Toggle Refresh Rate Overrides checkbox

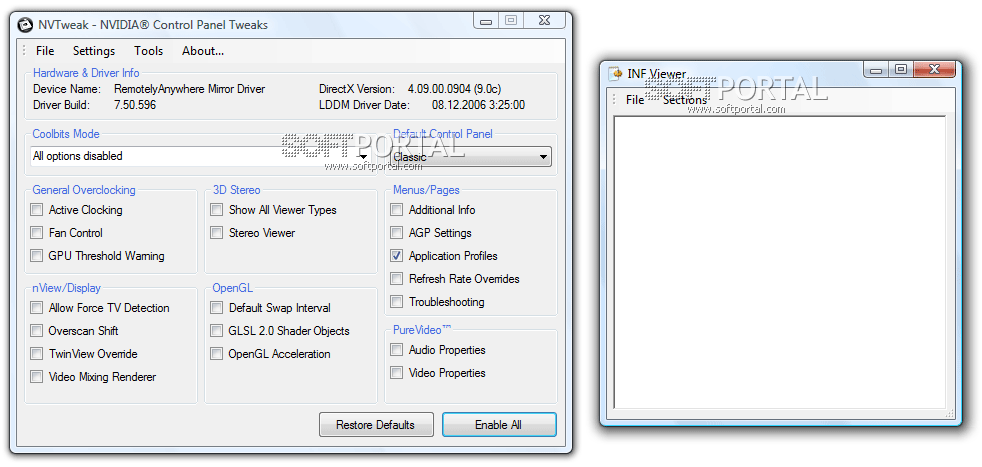[x=396, y=279]
